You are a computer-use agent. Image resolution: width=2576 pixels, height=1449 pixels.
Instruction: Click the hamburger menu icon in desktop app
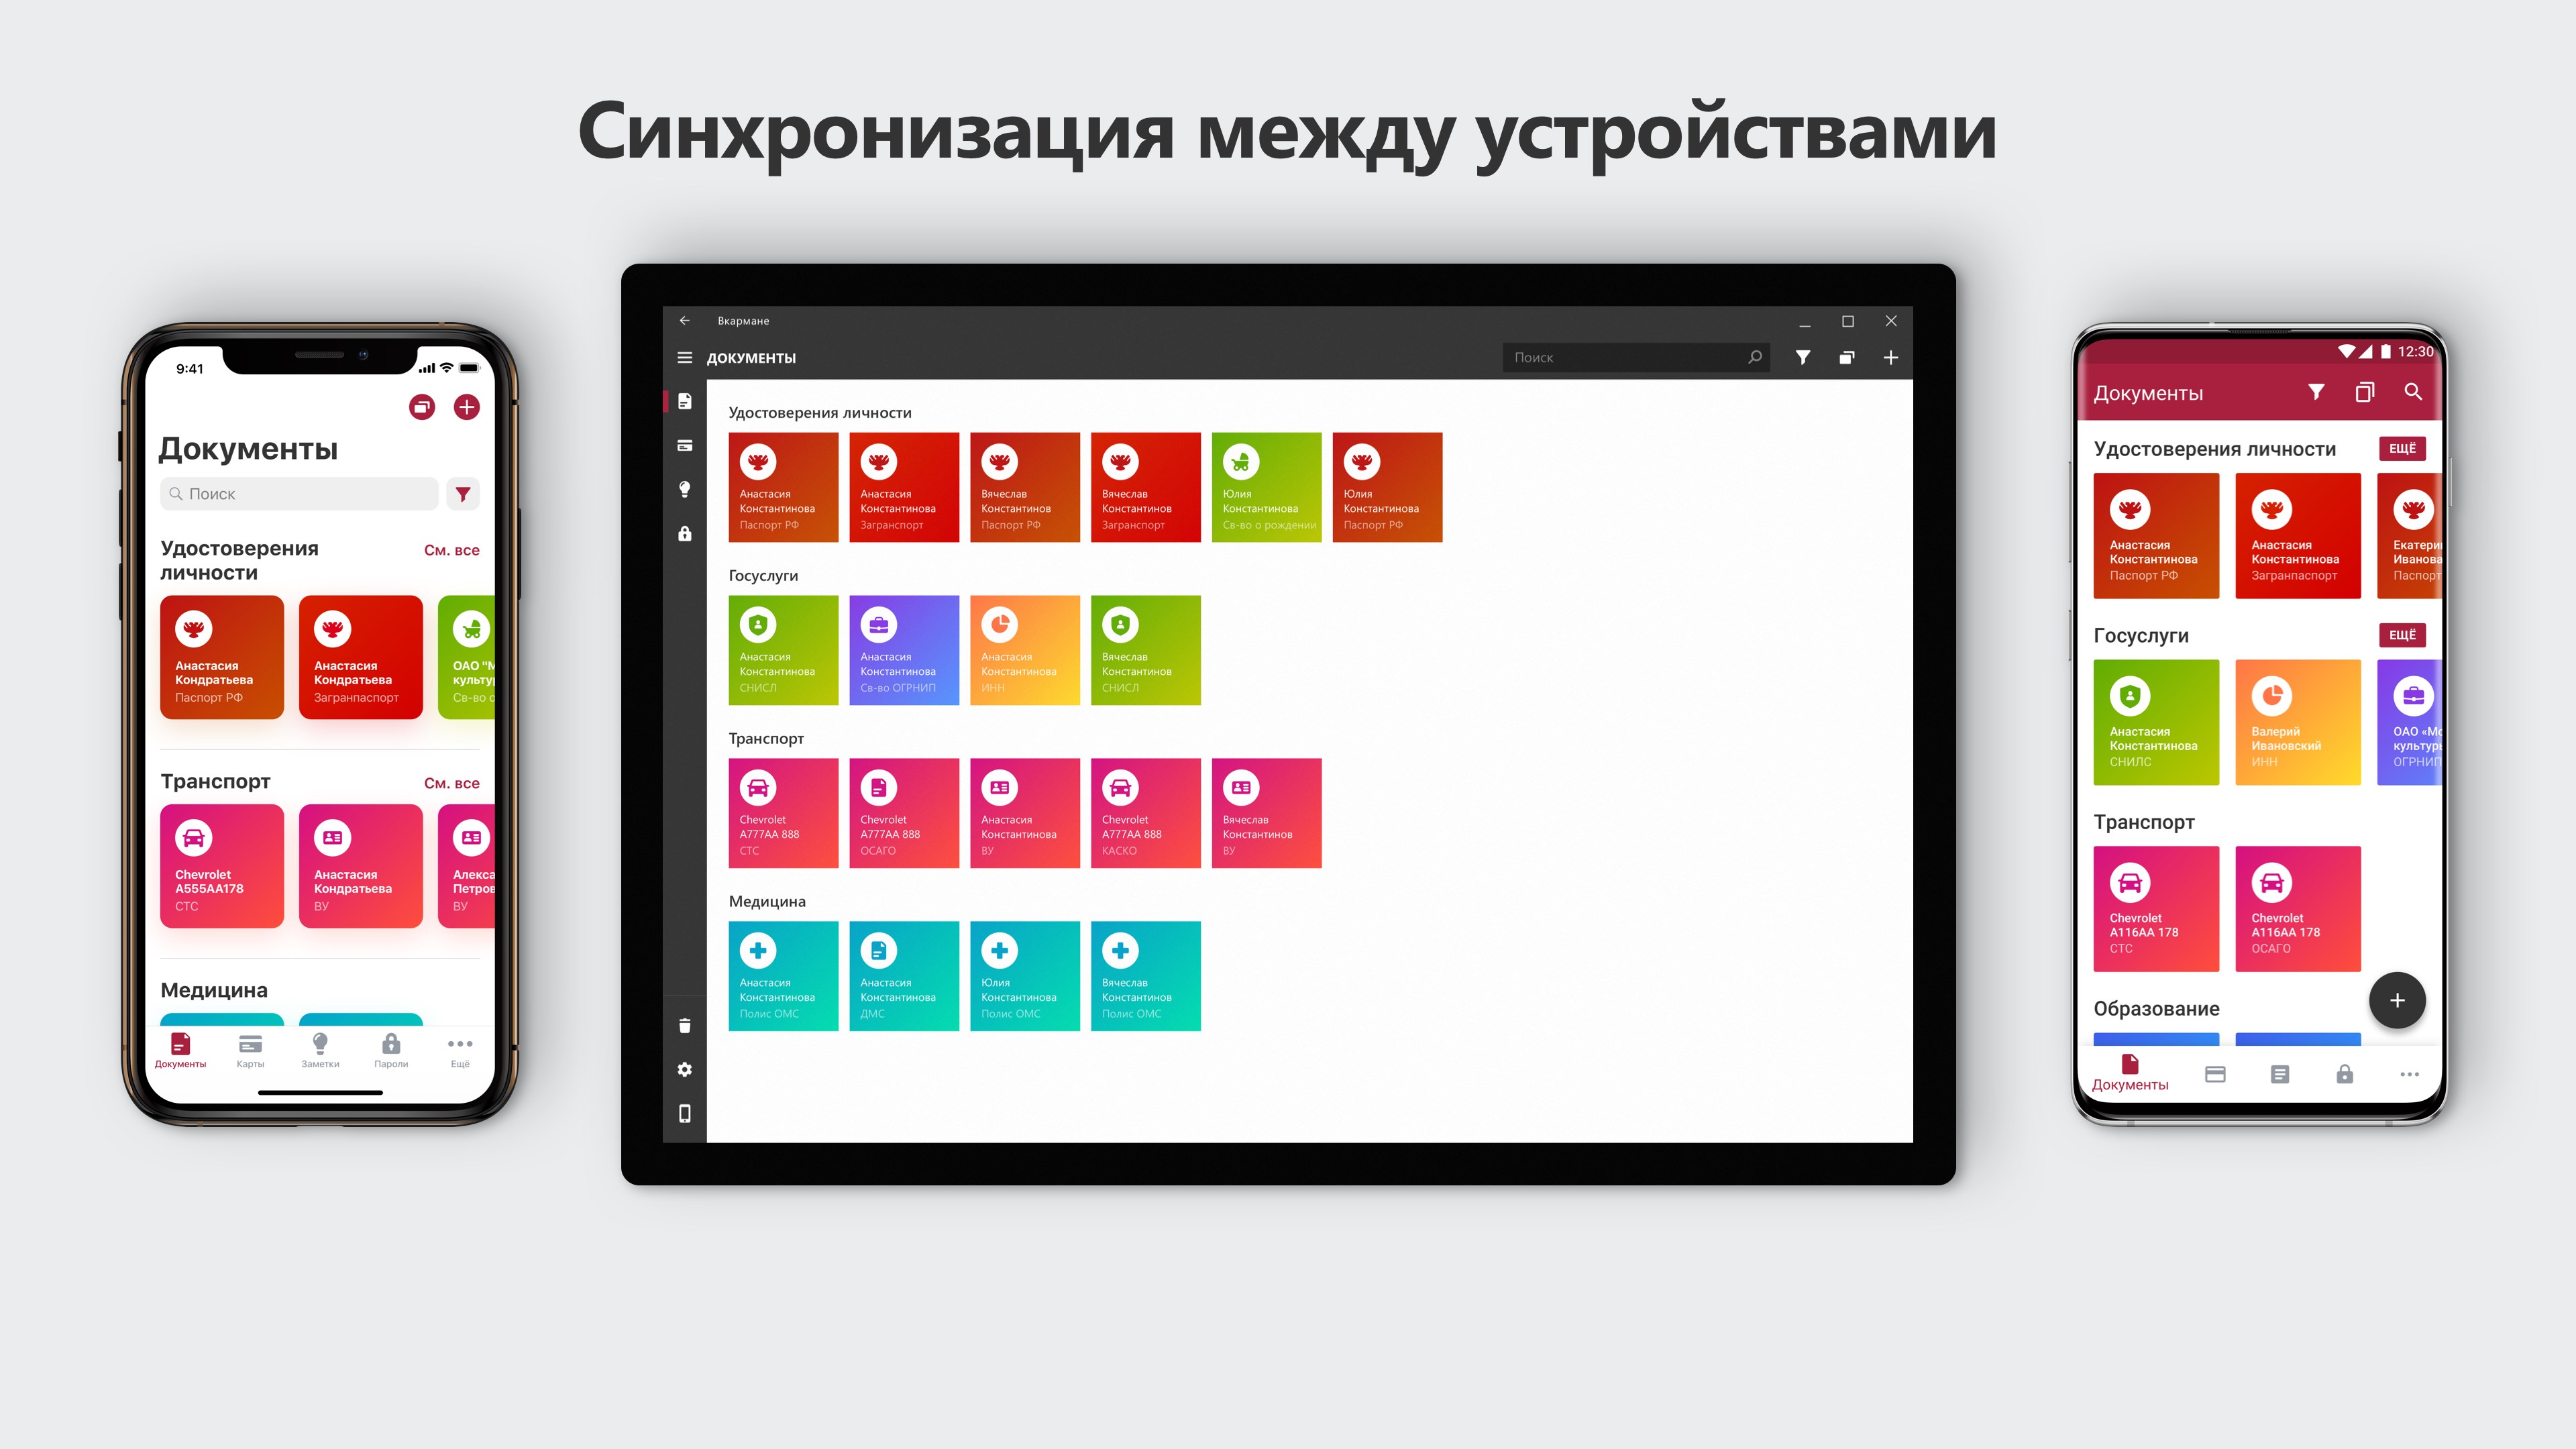click(685, 358)
